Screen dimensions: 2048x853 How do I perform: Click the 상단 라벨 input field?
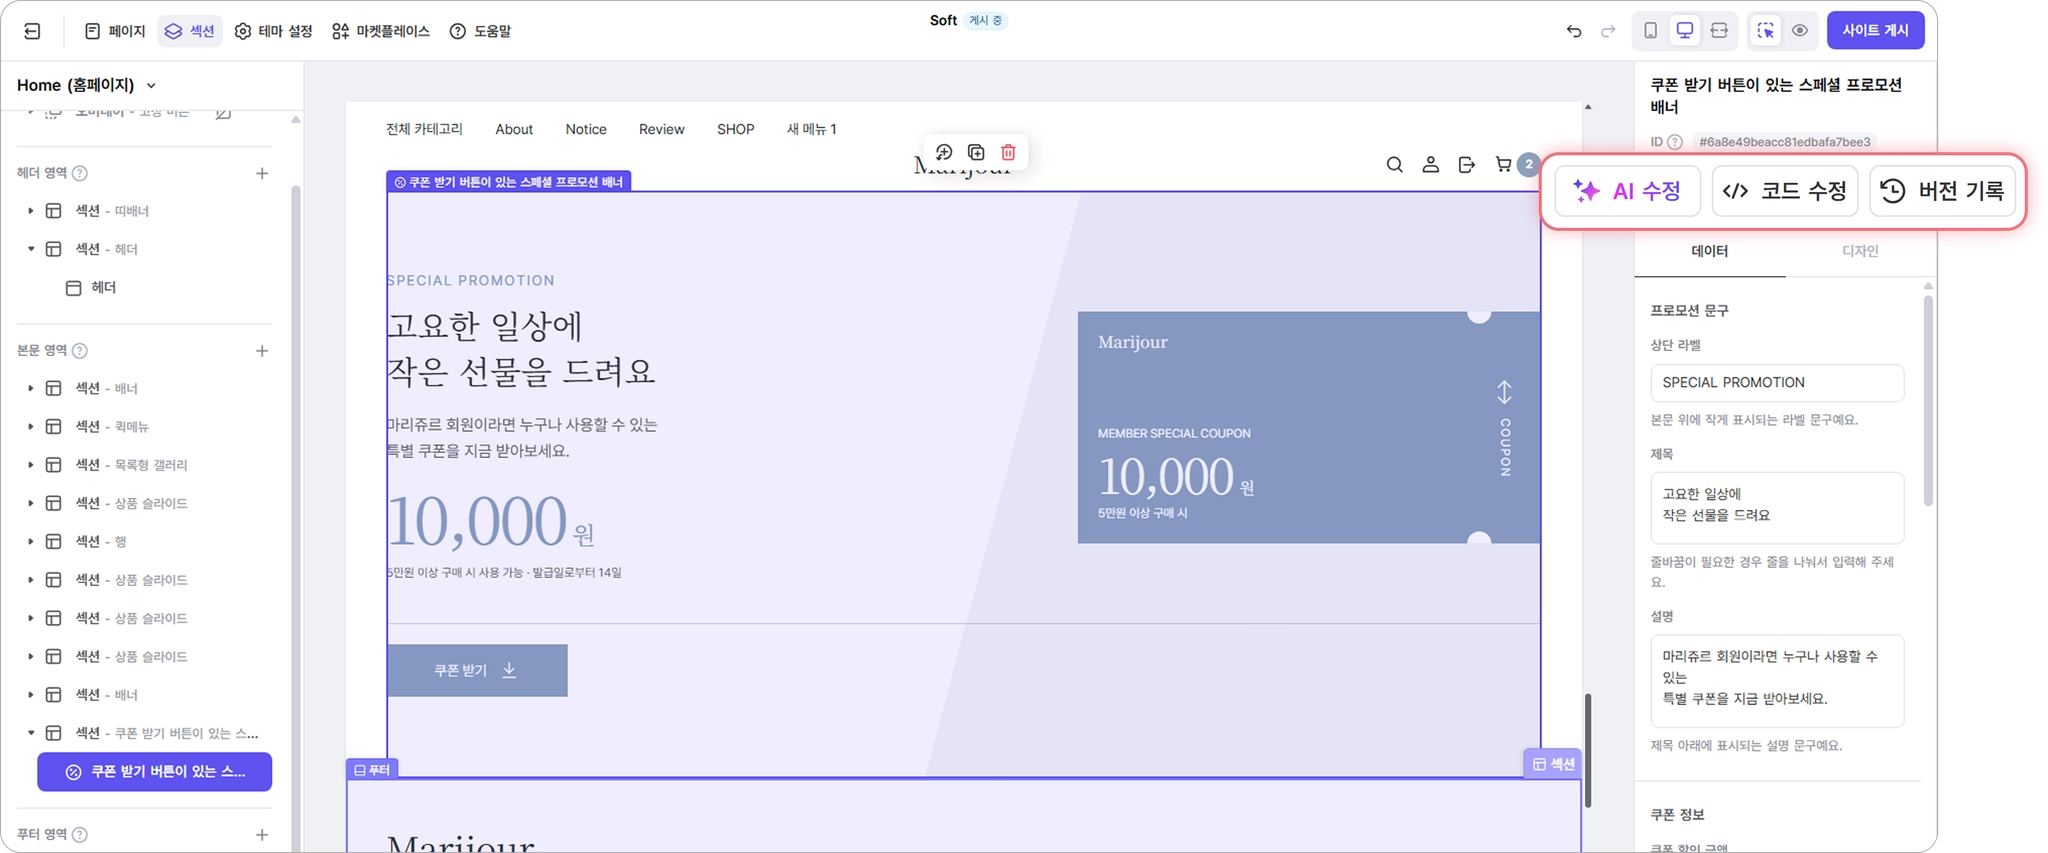pos(1777,383)
